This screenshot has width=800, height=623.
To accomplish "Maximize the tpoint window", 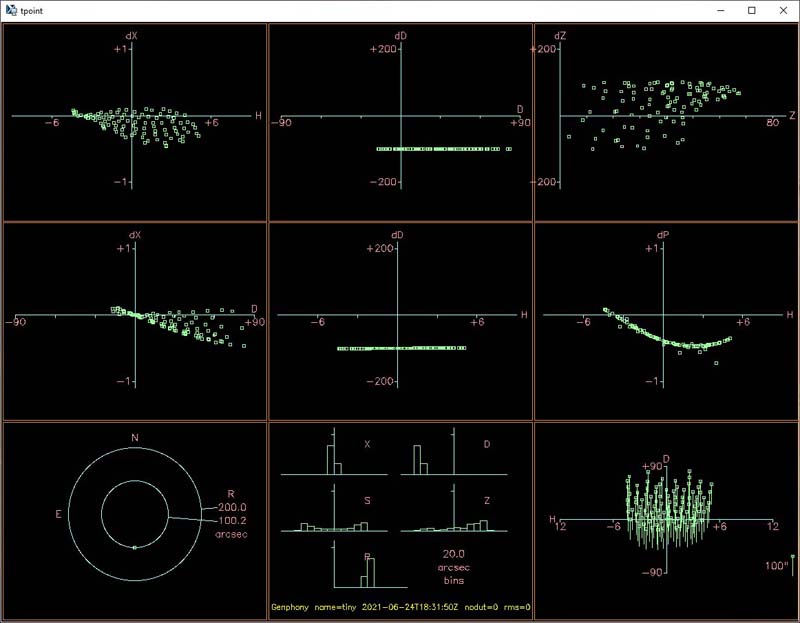I will 751,10.
